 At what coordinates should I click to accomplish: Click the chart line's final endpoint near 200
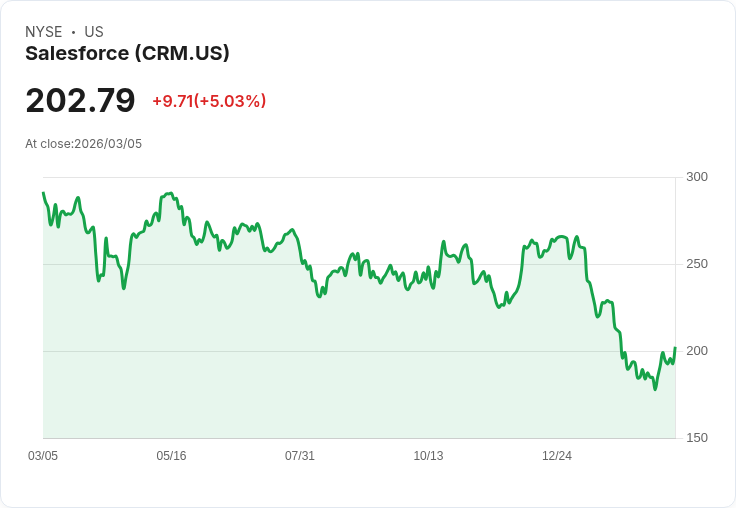pyautogui.click(x=675, y=348)
